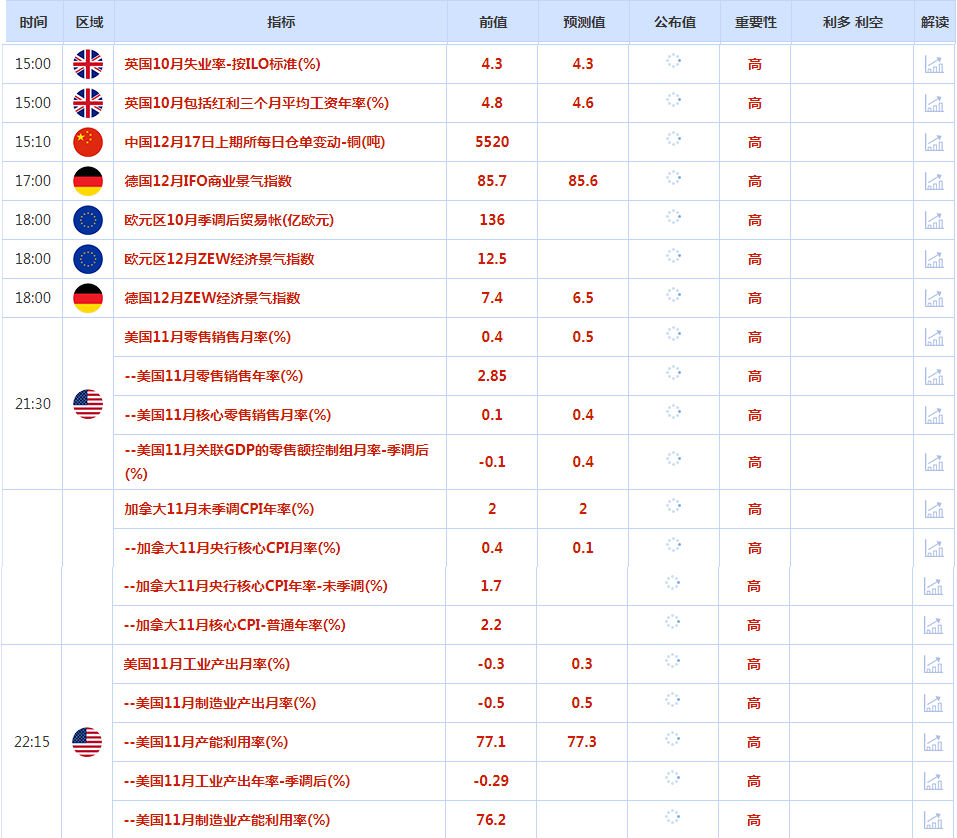
Task: Open chart icon for 德国12月ZEW经济景气指数 row
Action: pyautogui.click(x=934, y=298)
